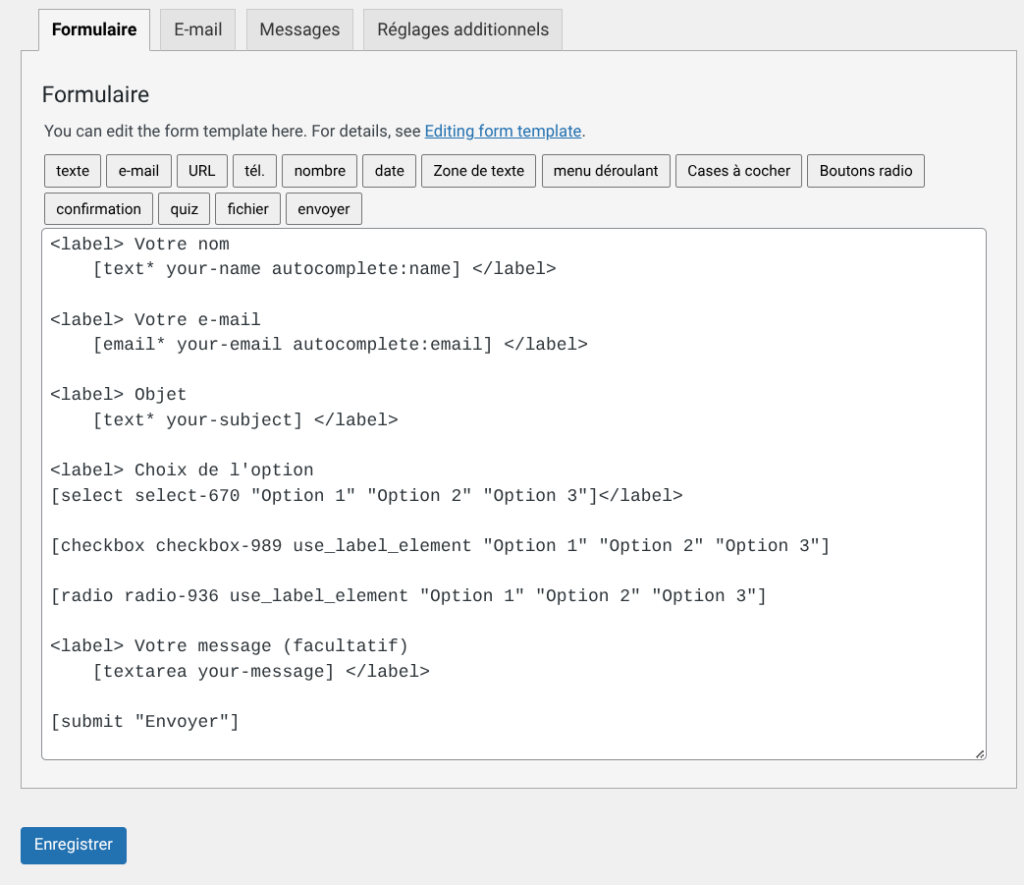Image resolution: width=1024 pixels, height=885 pixels.
Task: Click the e-mail tag generator button
Action: (x=139, y=171)
